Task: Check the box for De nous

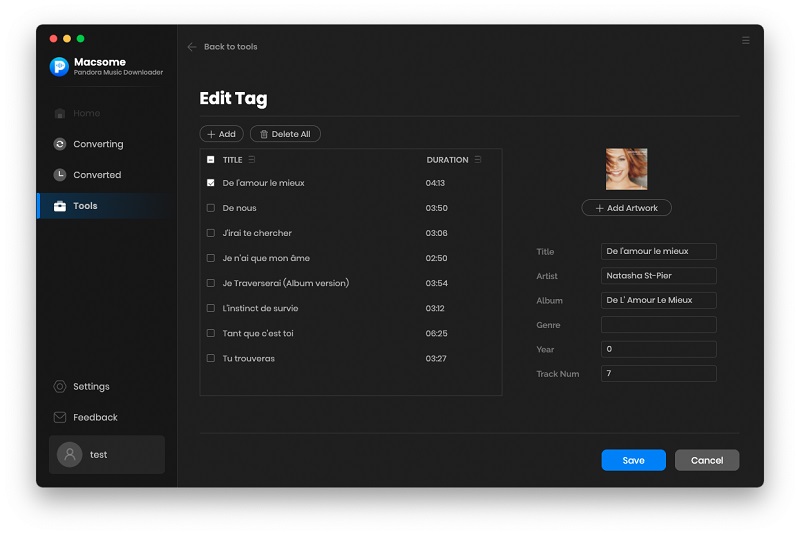Action: (211, 208)
